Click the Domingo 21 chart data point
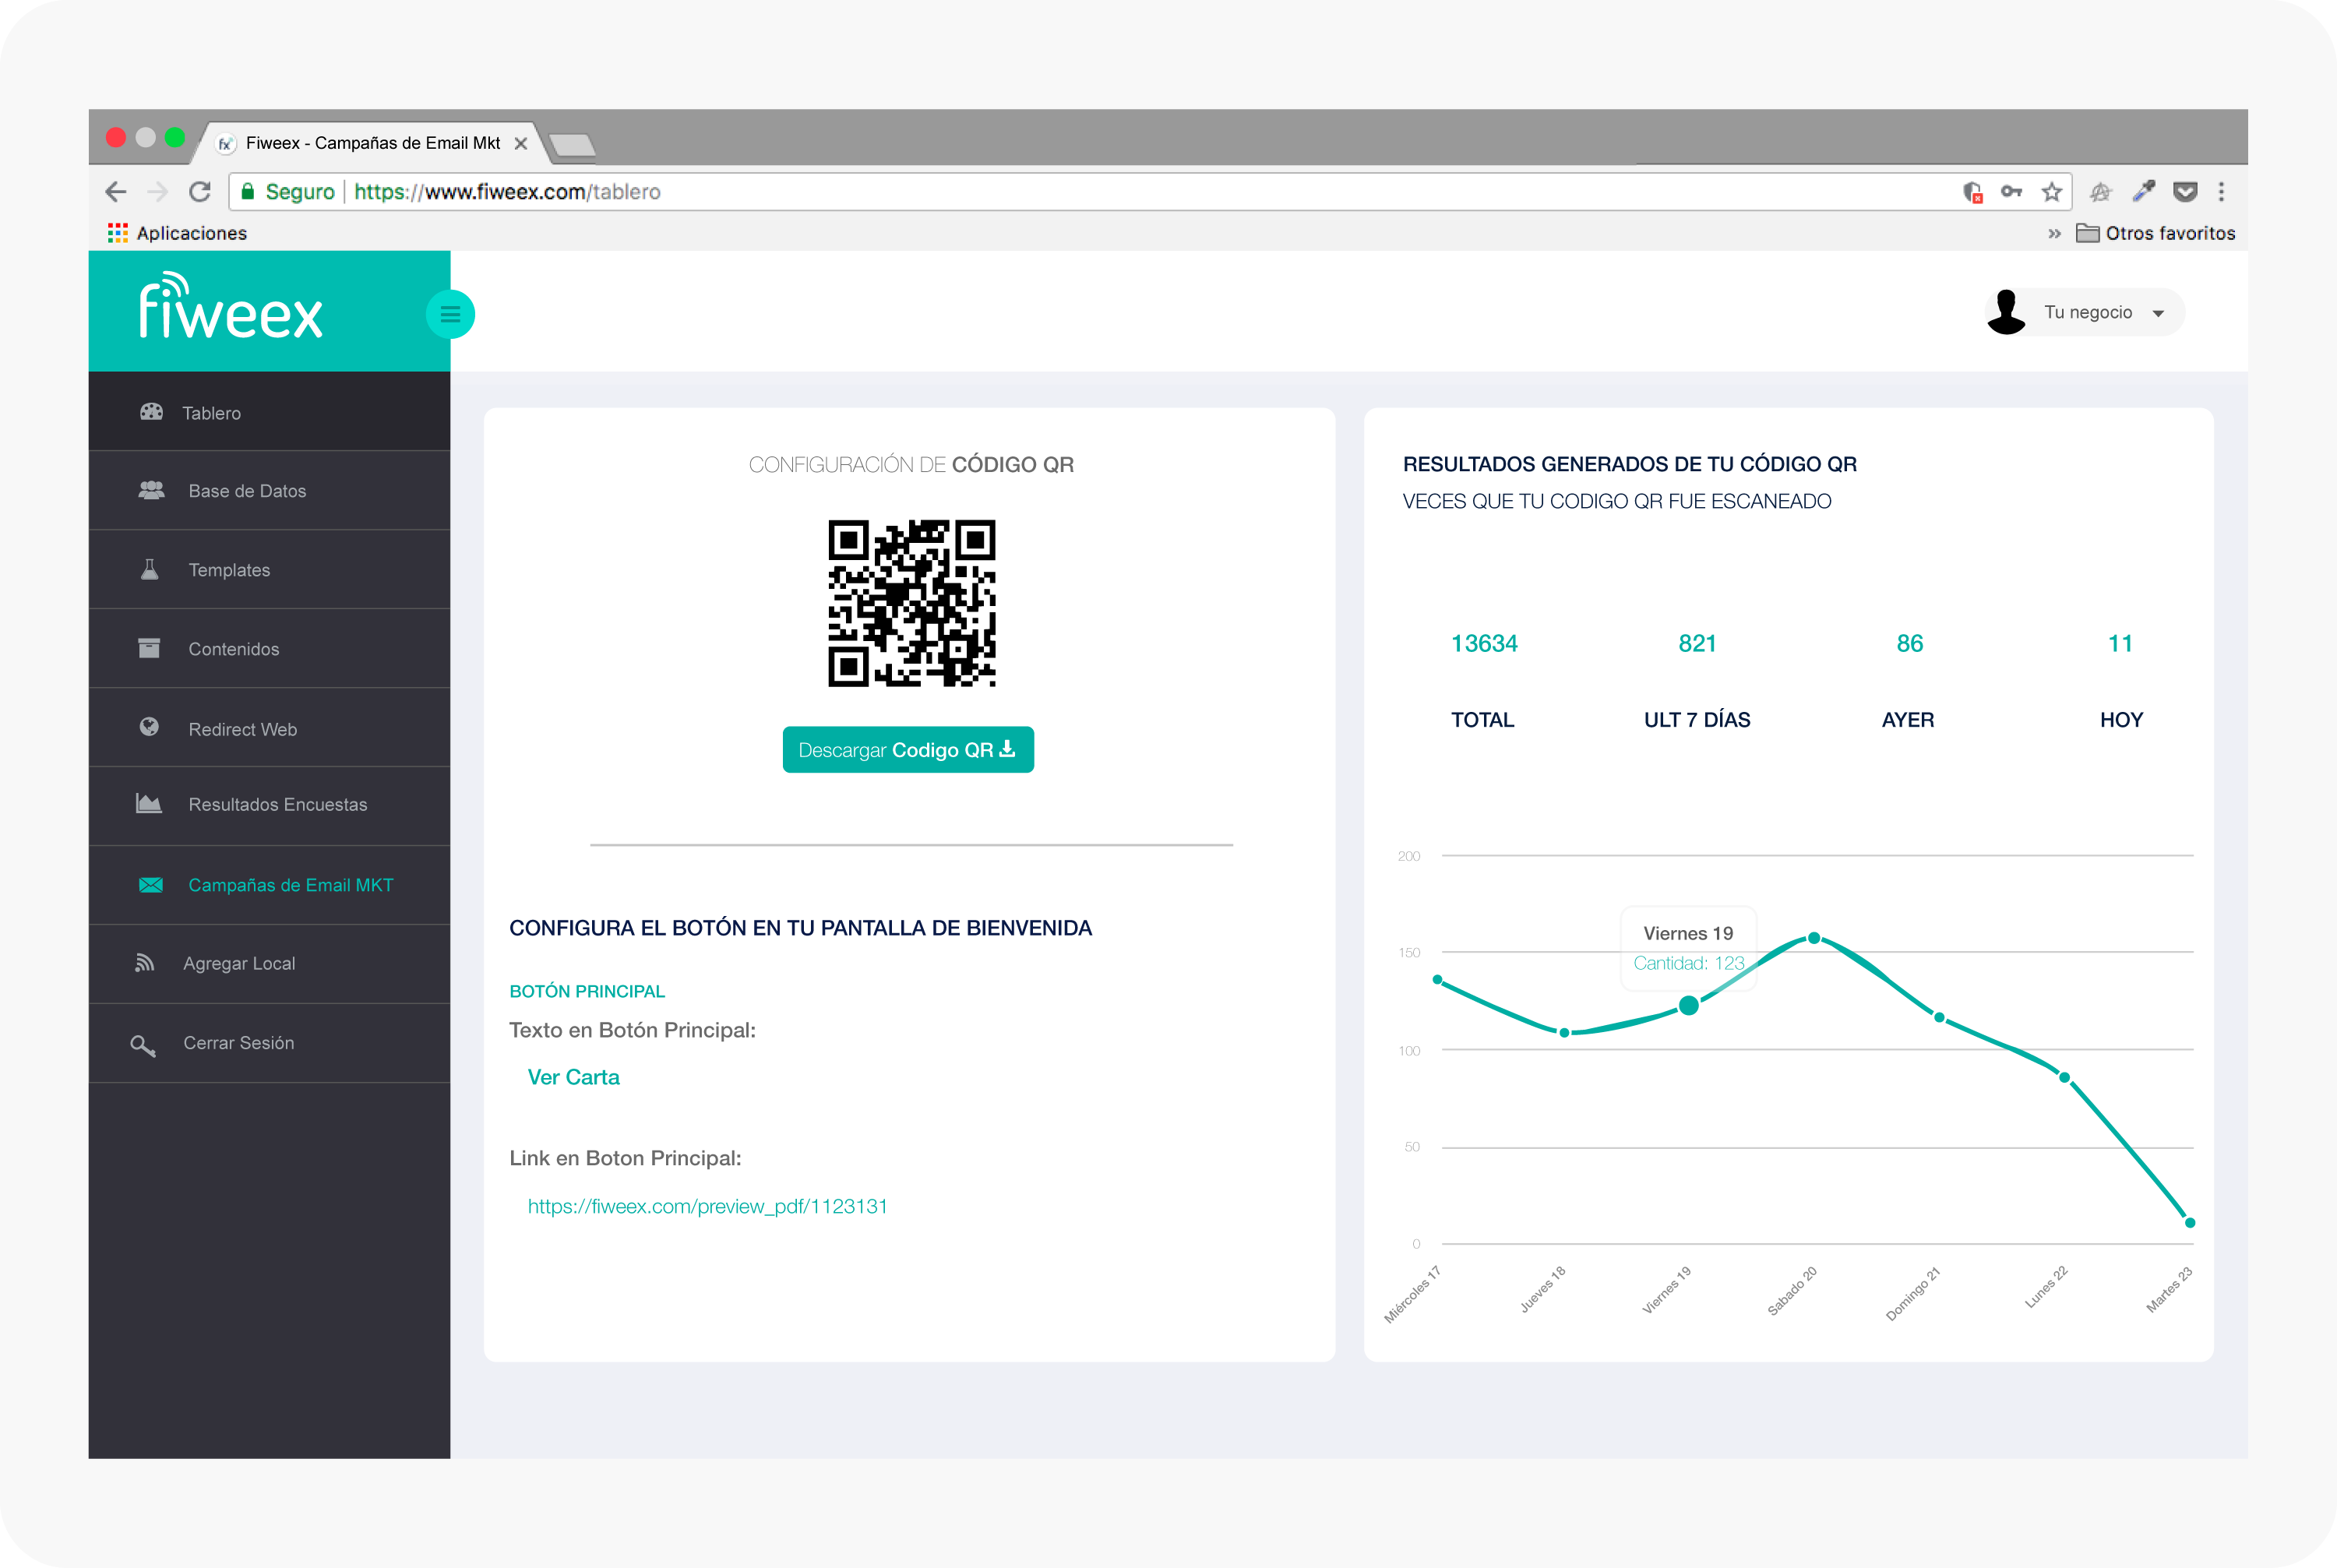The image size is (2337, 1568). [1939, 1017]
